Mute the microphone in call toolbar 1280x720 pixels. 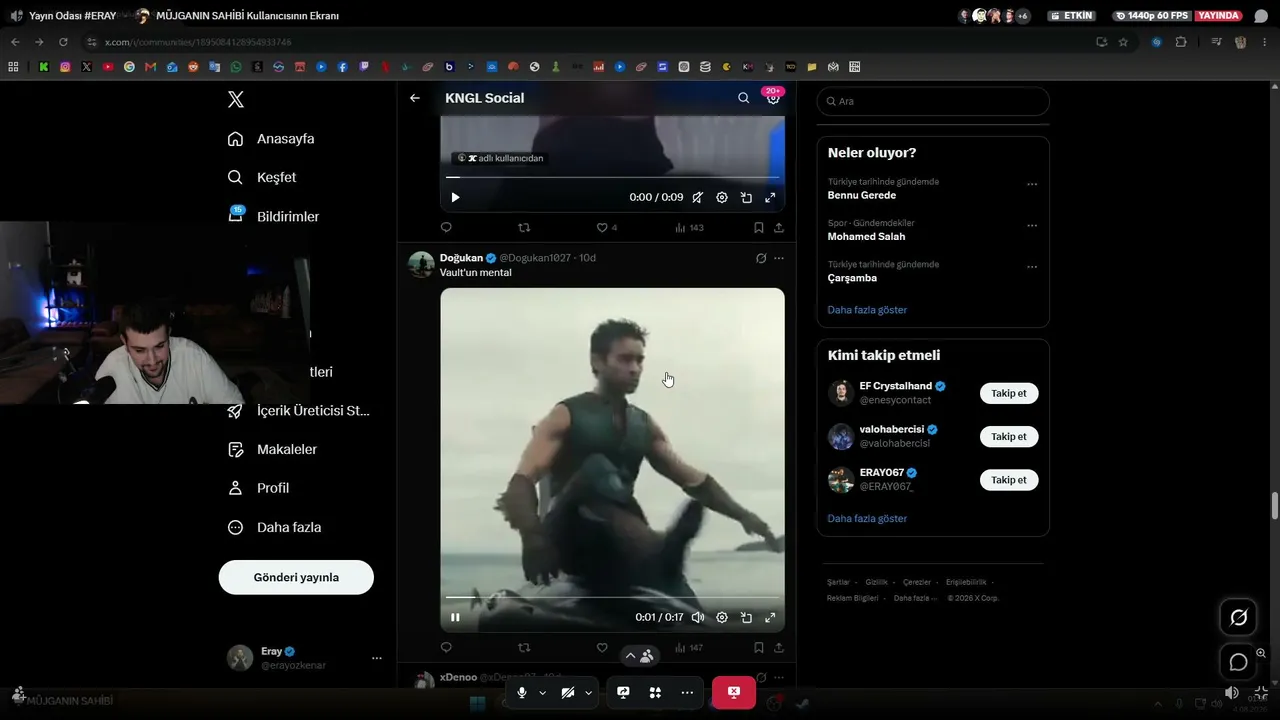521,692
